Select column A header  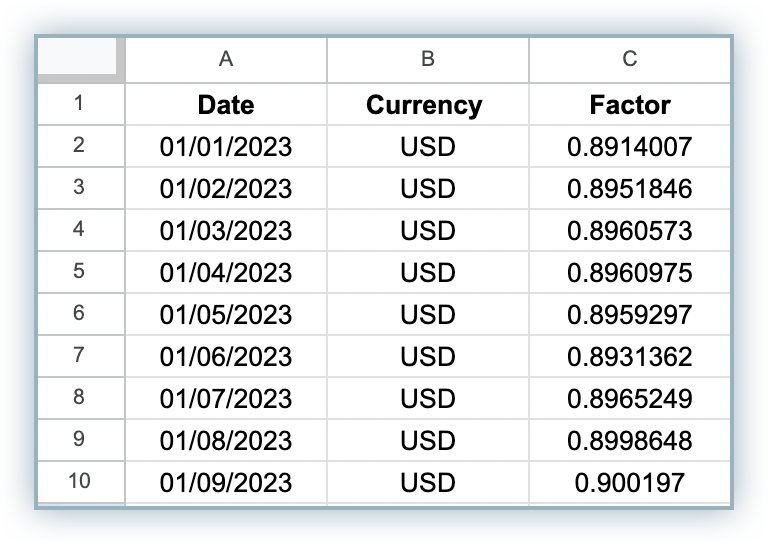tap(226, 60)
